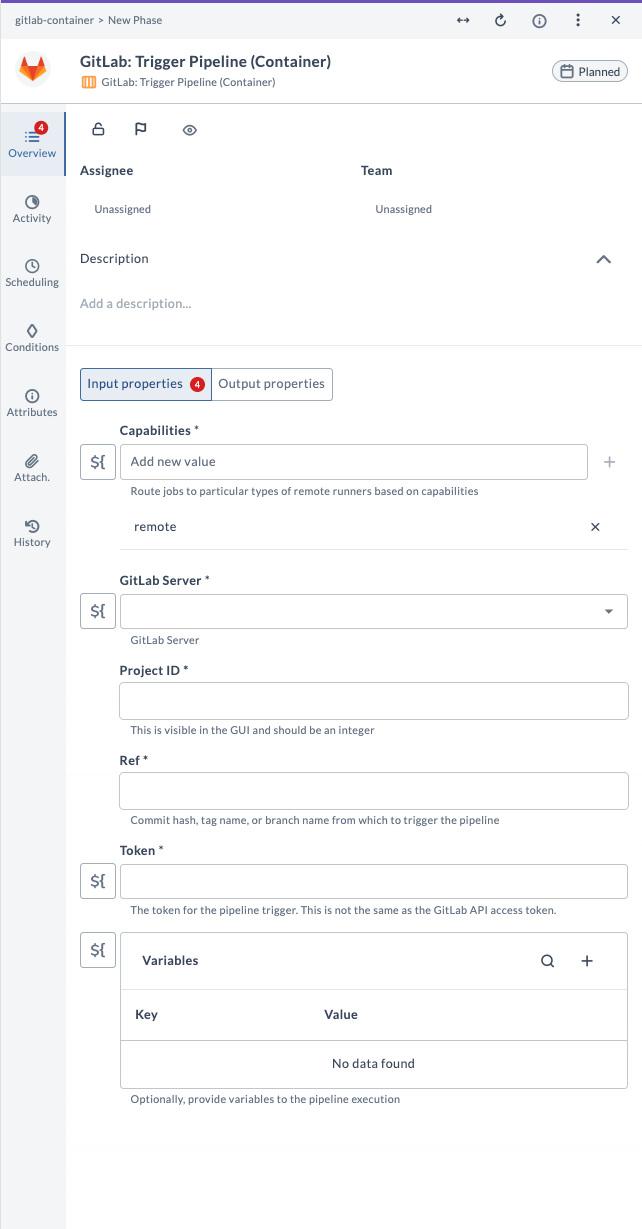
Task: Open the Conditions sidebar tab
Action: pos(32,338)
